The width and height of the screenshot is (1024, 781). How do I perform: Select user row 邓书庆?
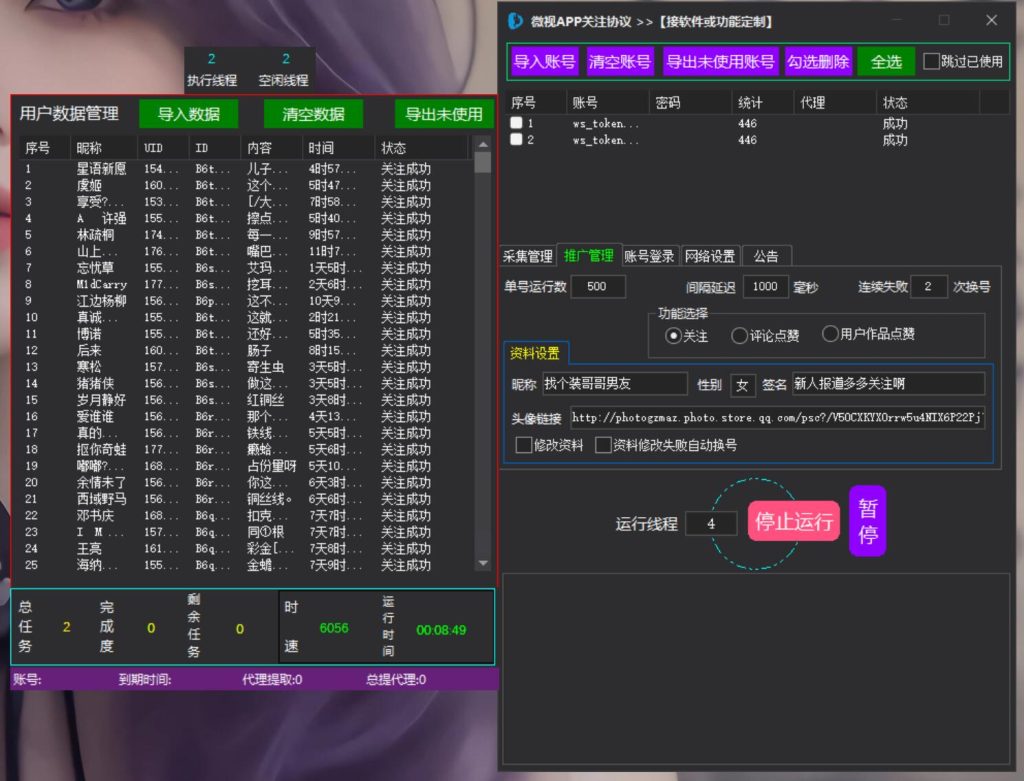(245, 515)
